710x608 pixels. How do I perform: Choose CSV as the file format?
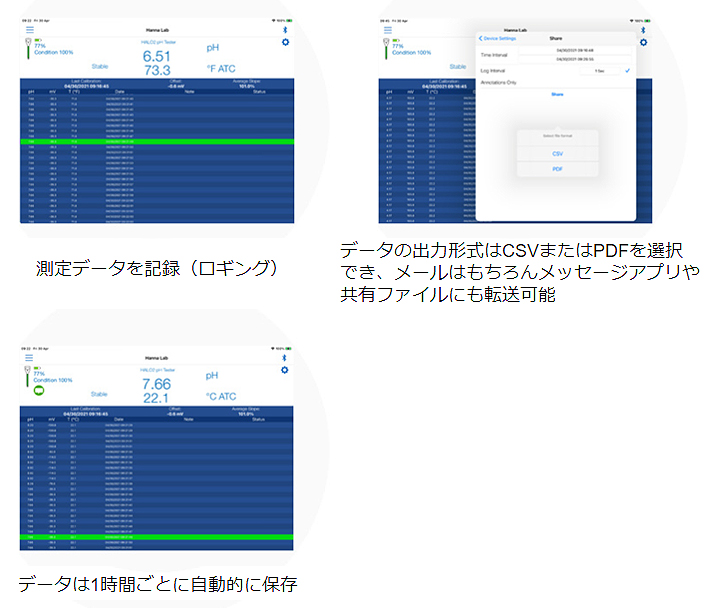click(x=557, y=154)
